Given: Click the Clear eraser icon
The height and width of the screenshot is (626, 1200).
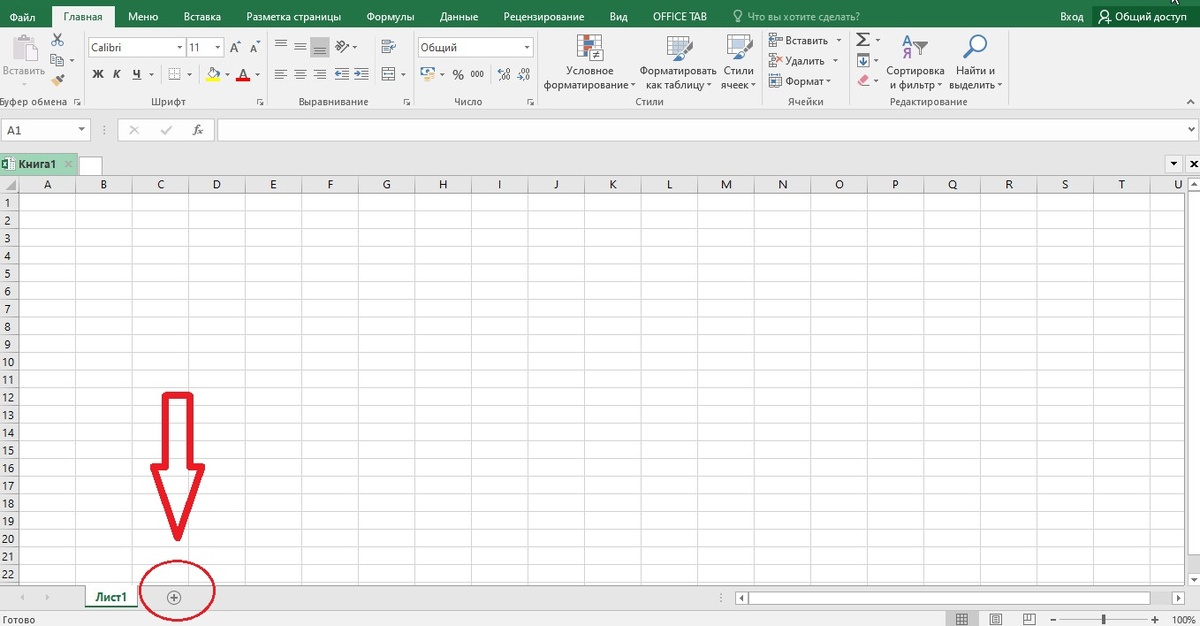Looking at the screenshot, I should tap(863, 80).
